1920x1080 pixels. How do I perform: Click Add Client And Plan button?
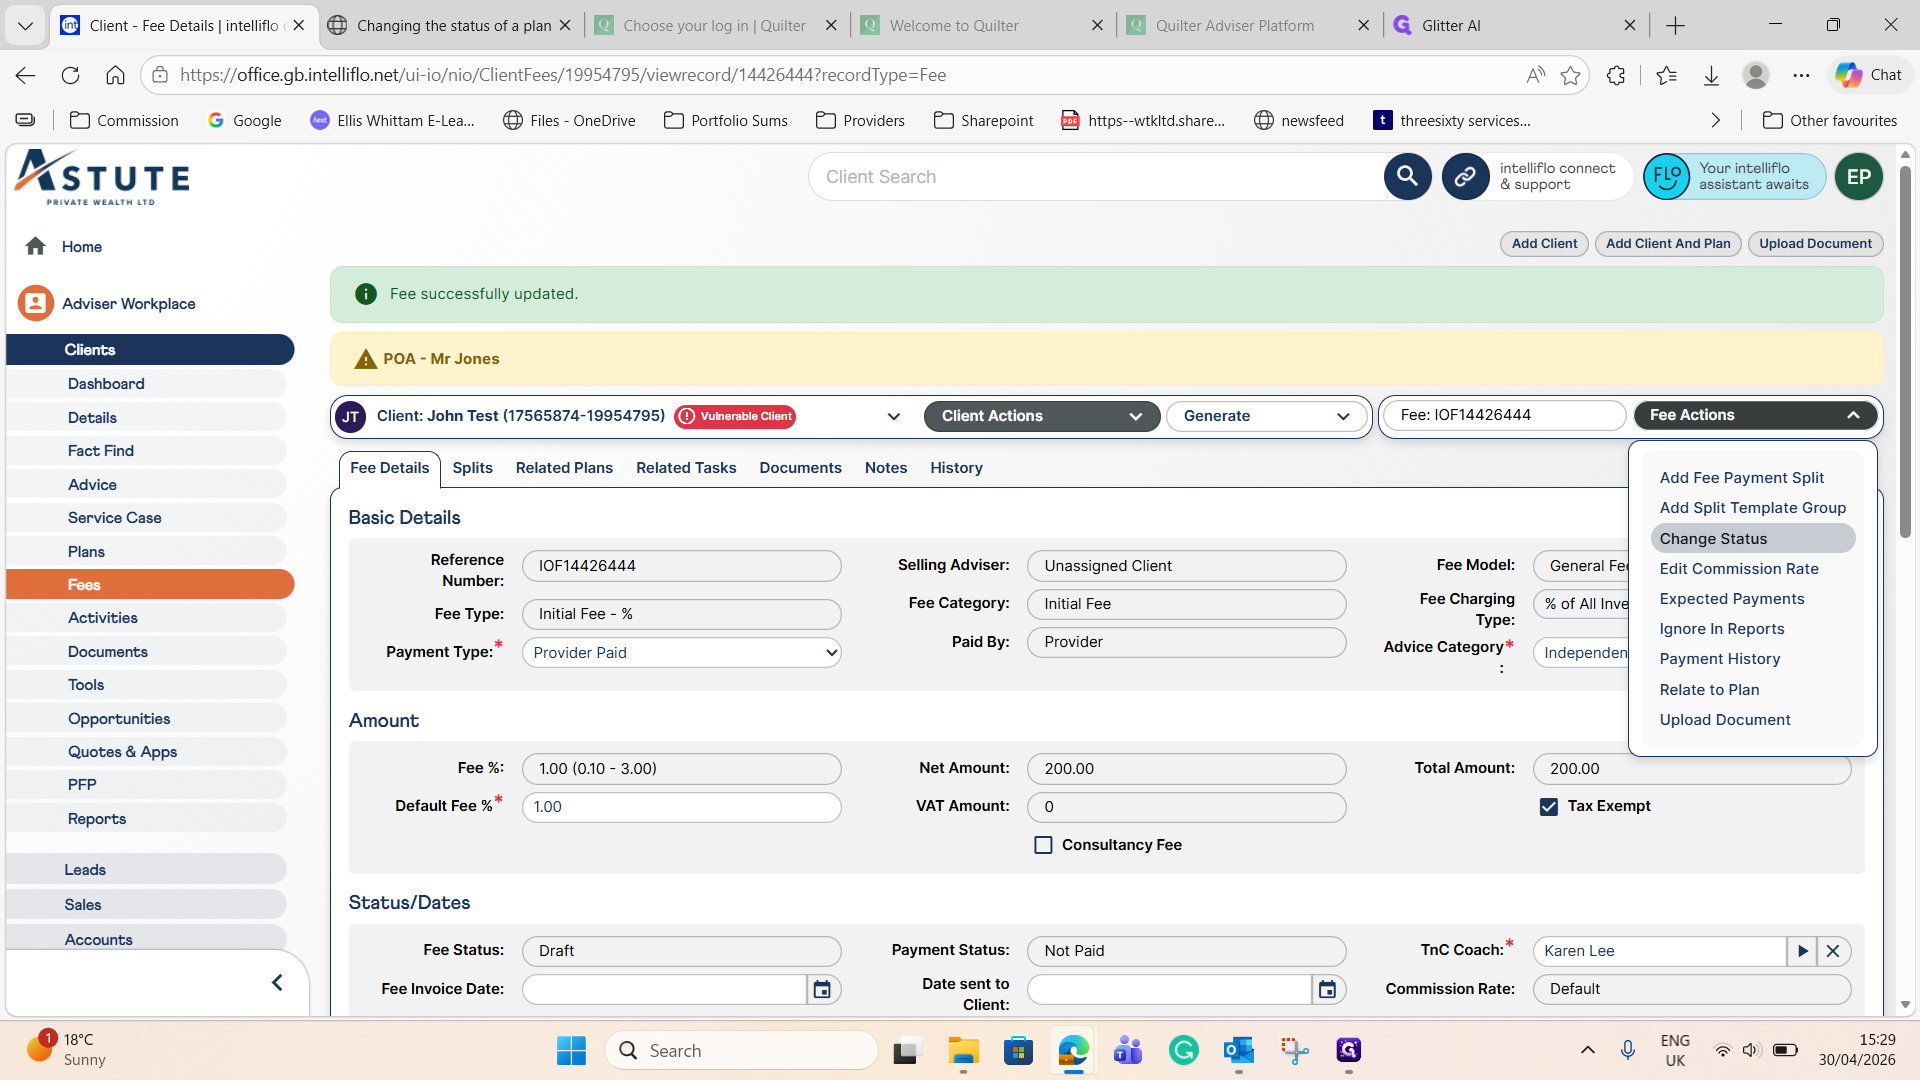click(1668, 244)
